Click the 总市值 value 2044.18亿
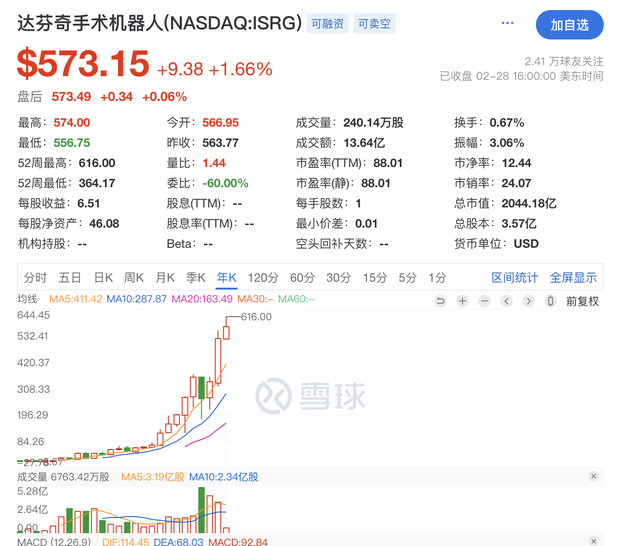Screen dimensions: 640x546 (x=529, y=203)
